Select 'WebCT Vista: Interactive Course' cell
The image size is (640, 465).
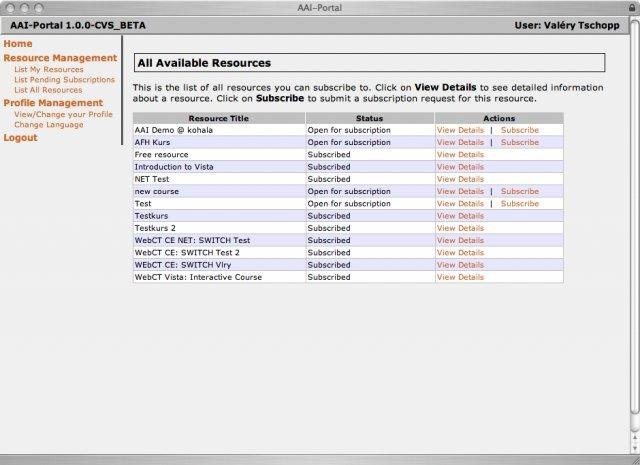219,277
